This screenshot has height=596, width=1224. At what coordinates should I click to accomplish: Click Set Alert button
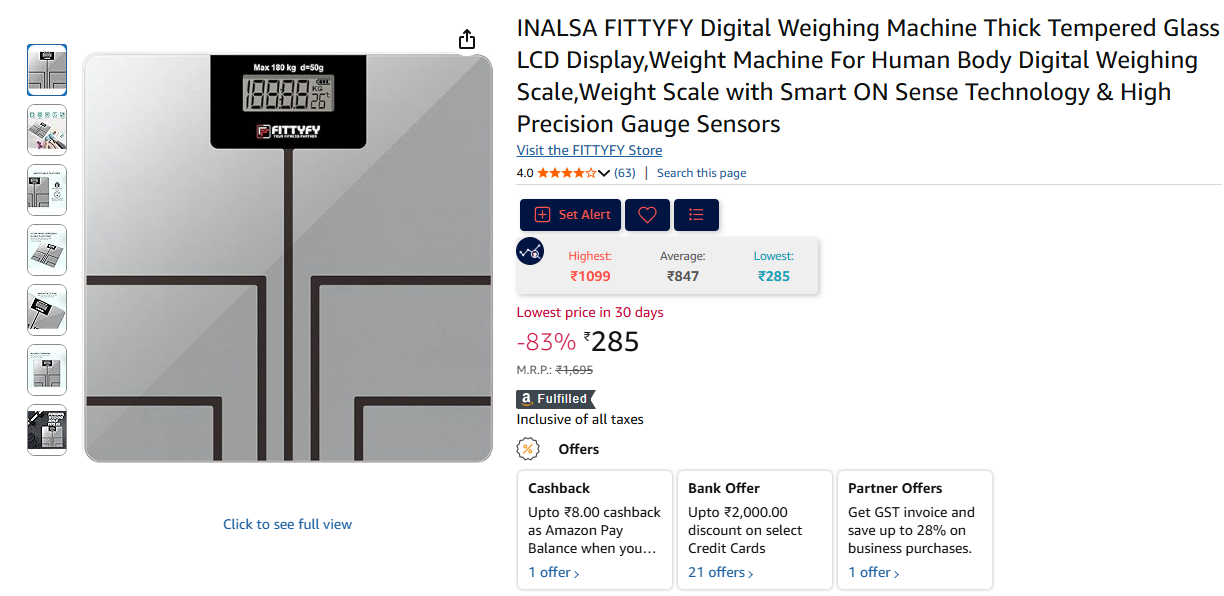click(x=571, y=215)
